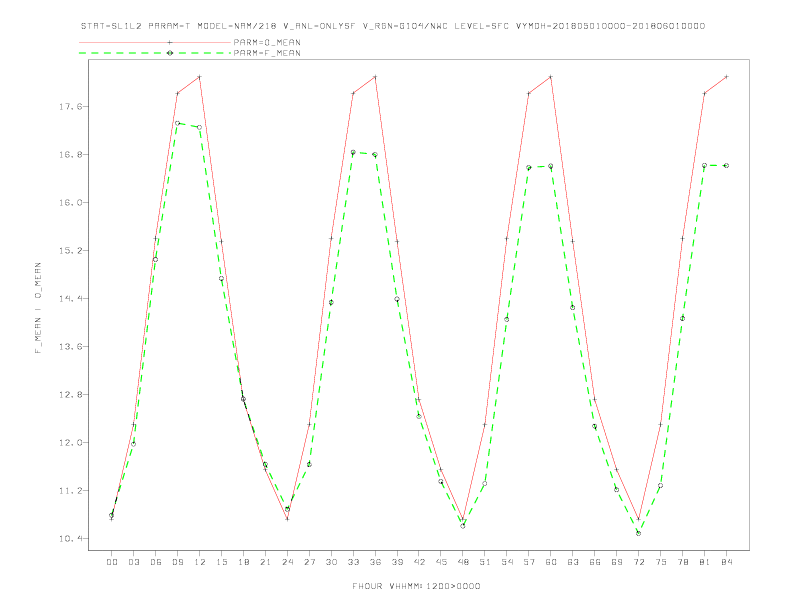Click the 48 forecast hour tick label
The height and width of the screenshot is (612, 792).
463,562
